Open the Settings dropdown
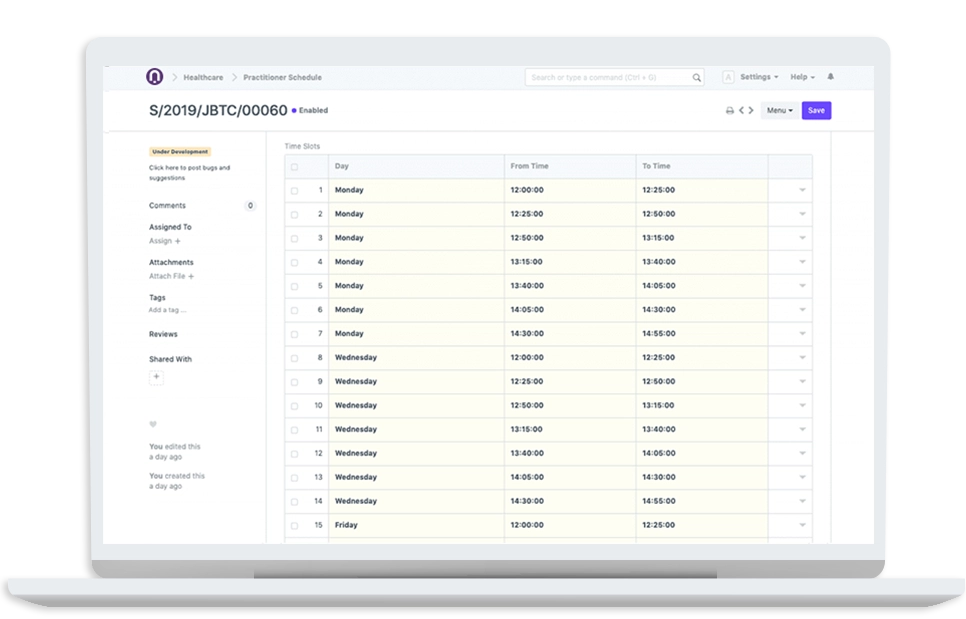 pos(758,77)
